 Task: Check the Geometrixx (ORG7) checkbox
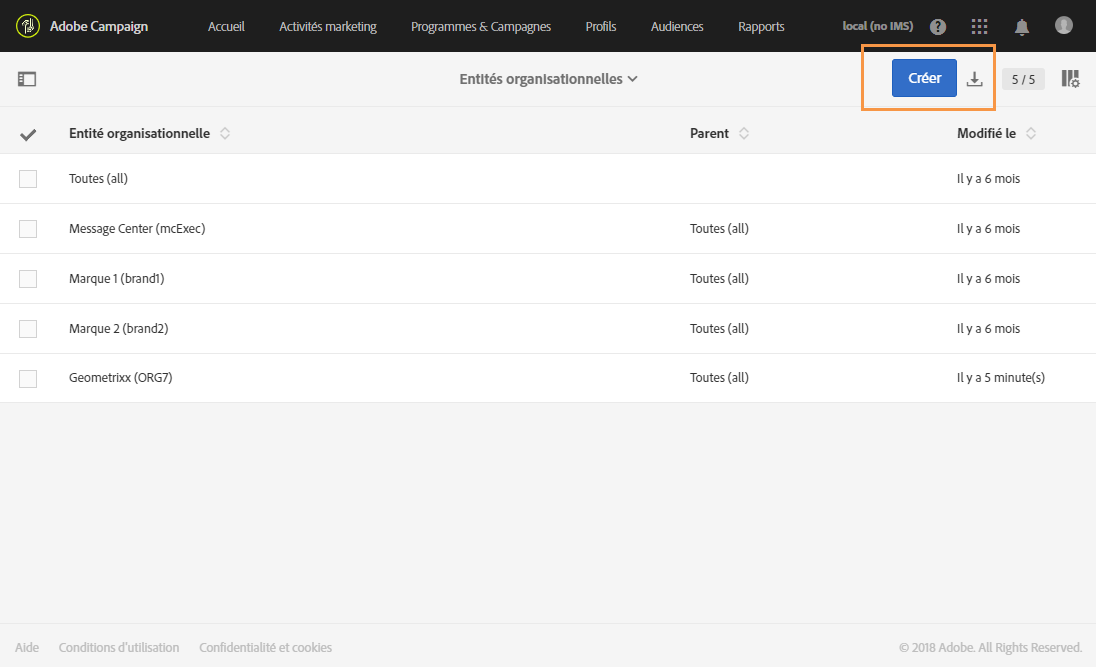28,378
